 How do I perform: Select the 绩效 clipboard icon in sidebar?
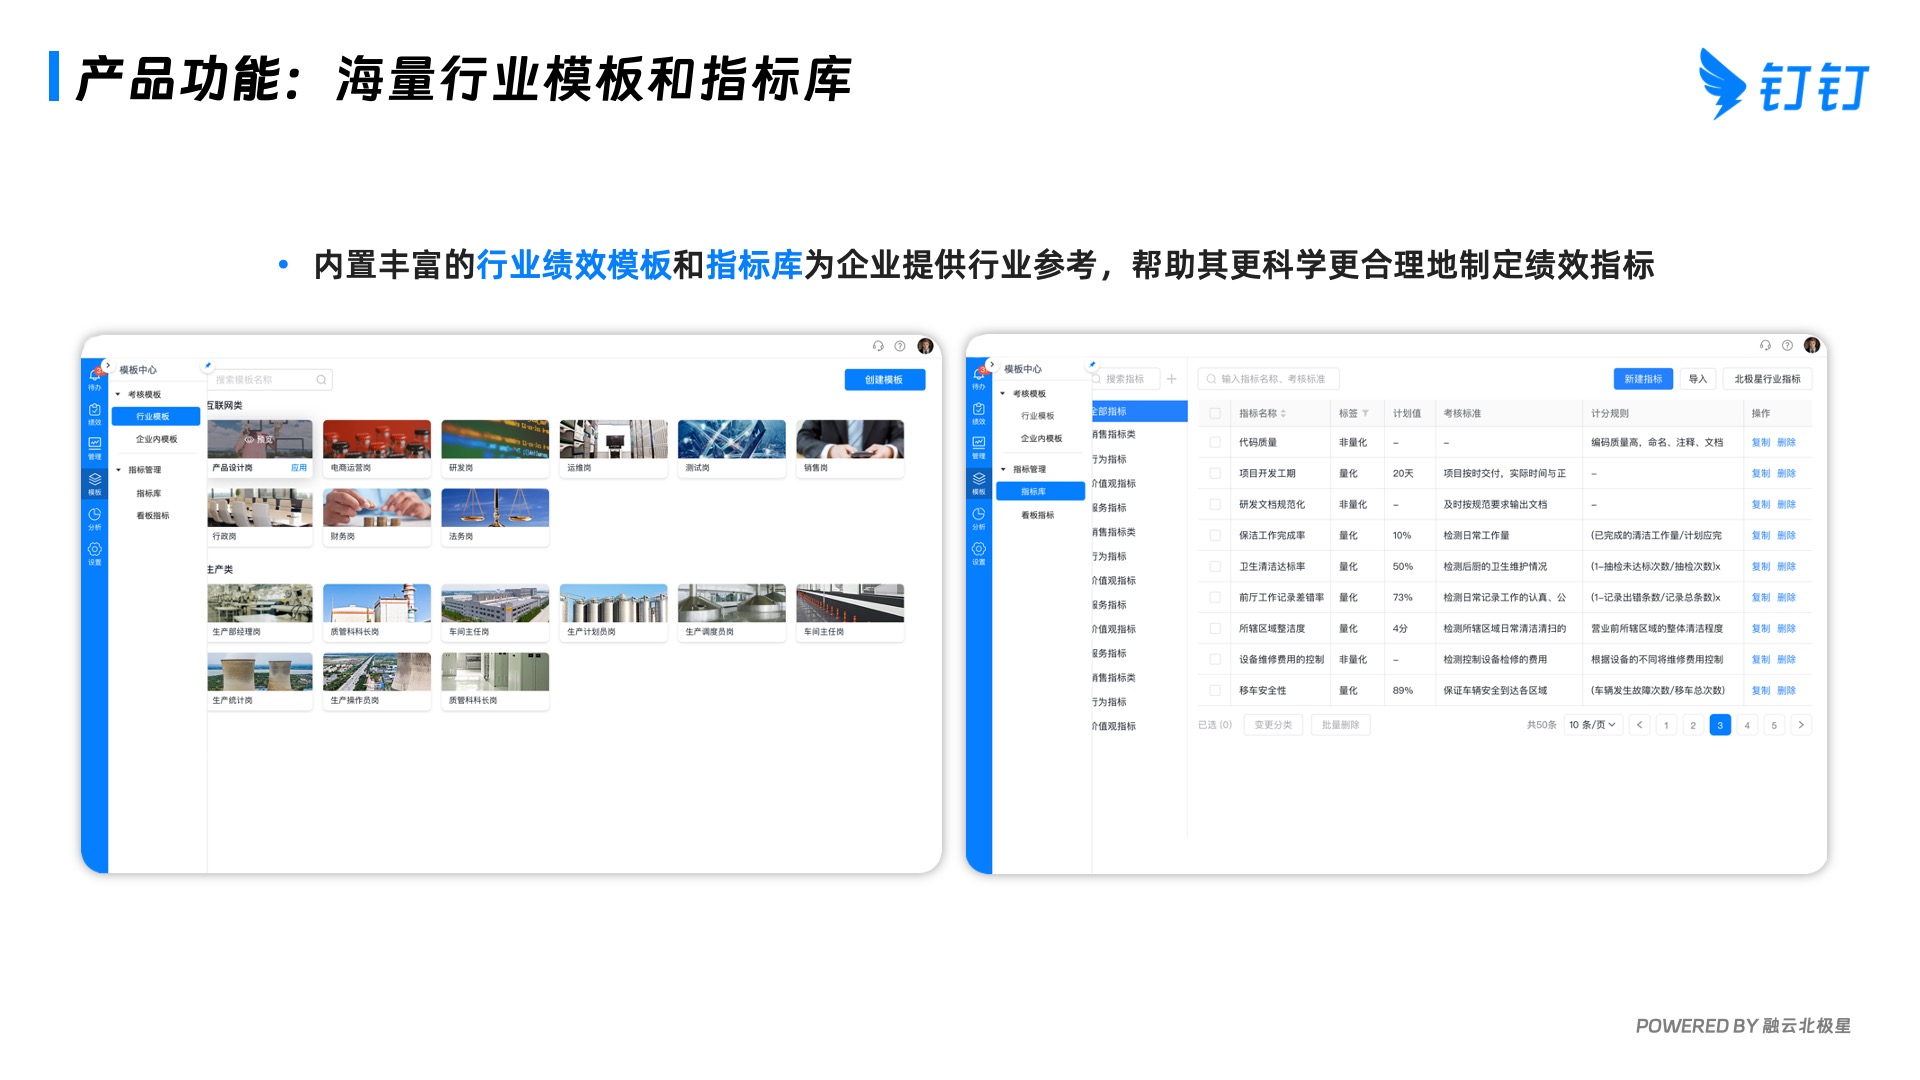pyautogui.click(x=94, y=412)
